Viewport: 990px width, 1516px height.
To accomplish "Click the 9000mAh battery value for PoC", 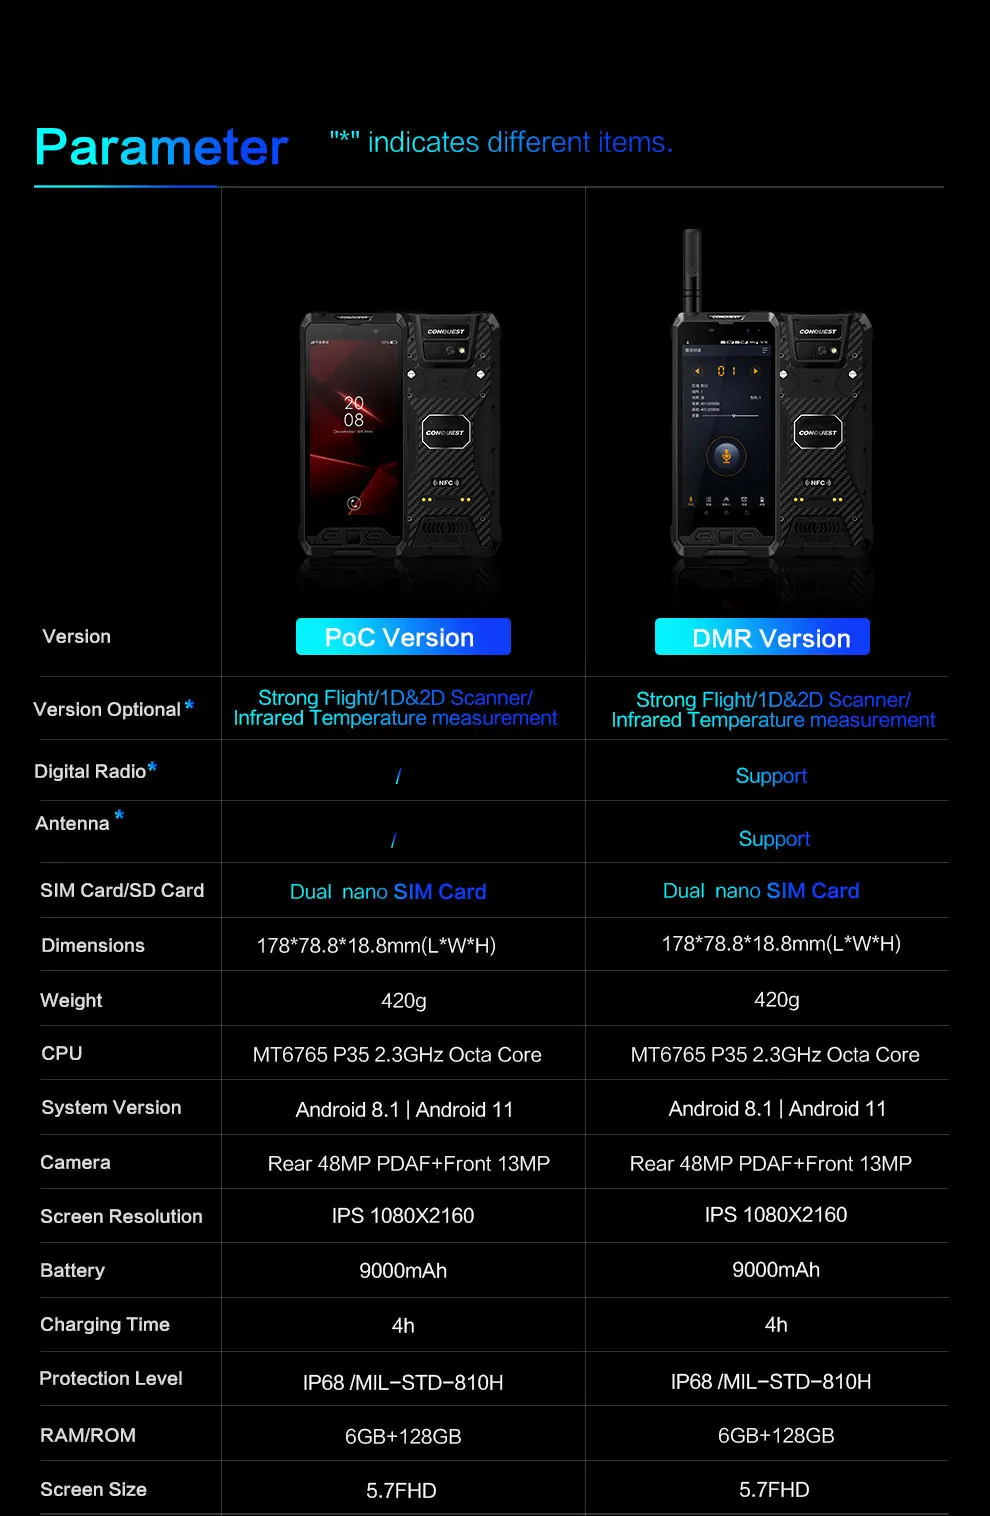I will (403, 1271).
